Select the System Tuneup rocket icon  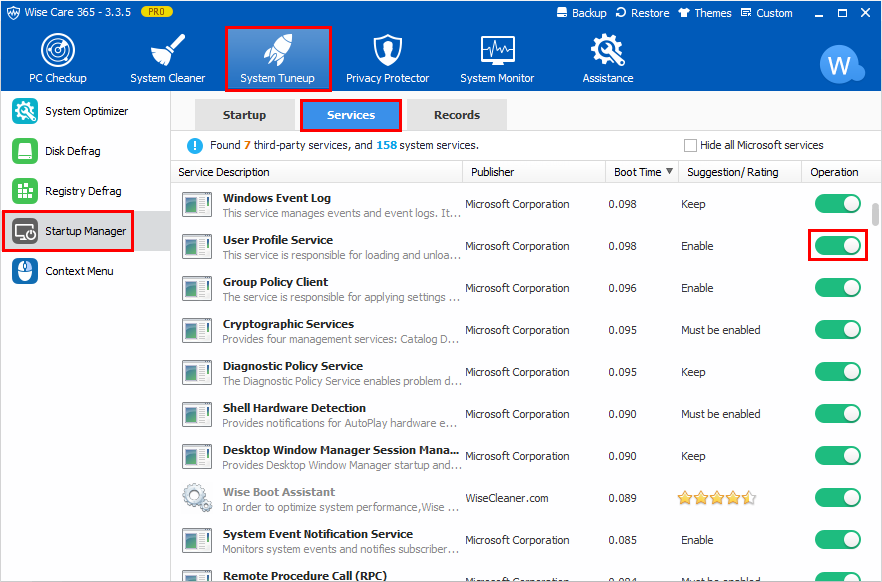click(x=278, y=49)
